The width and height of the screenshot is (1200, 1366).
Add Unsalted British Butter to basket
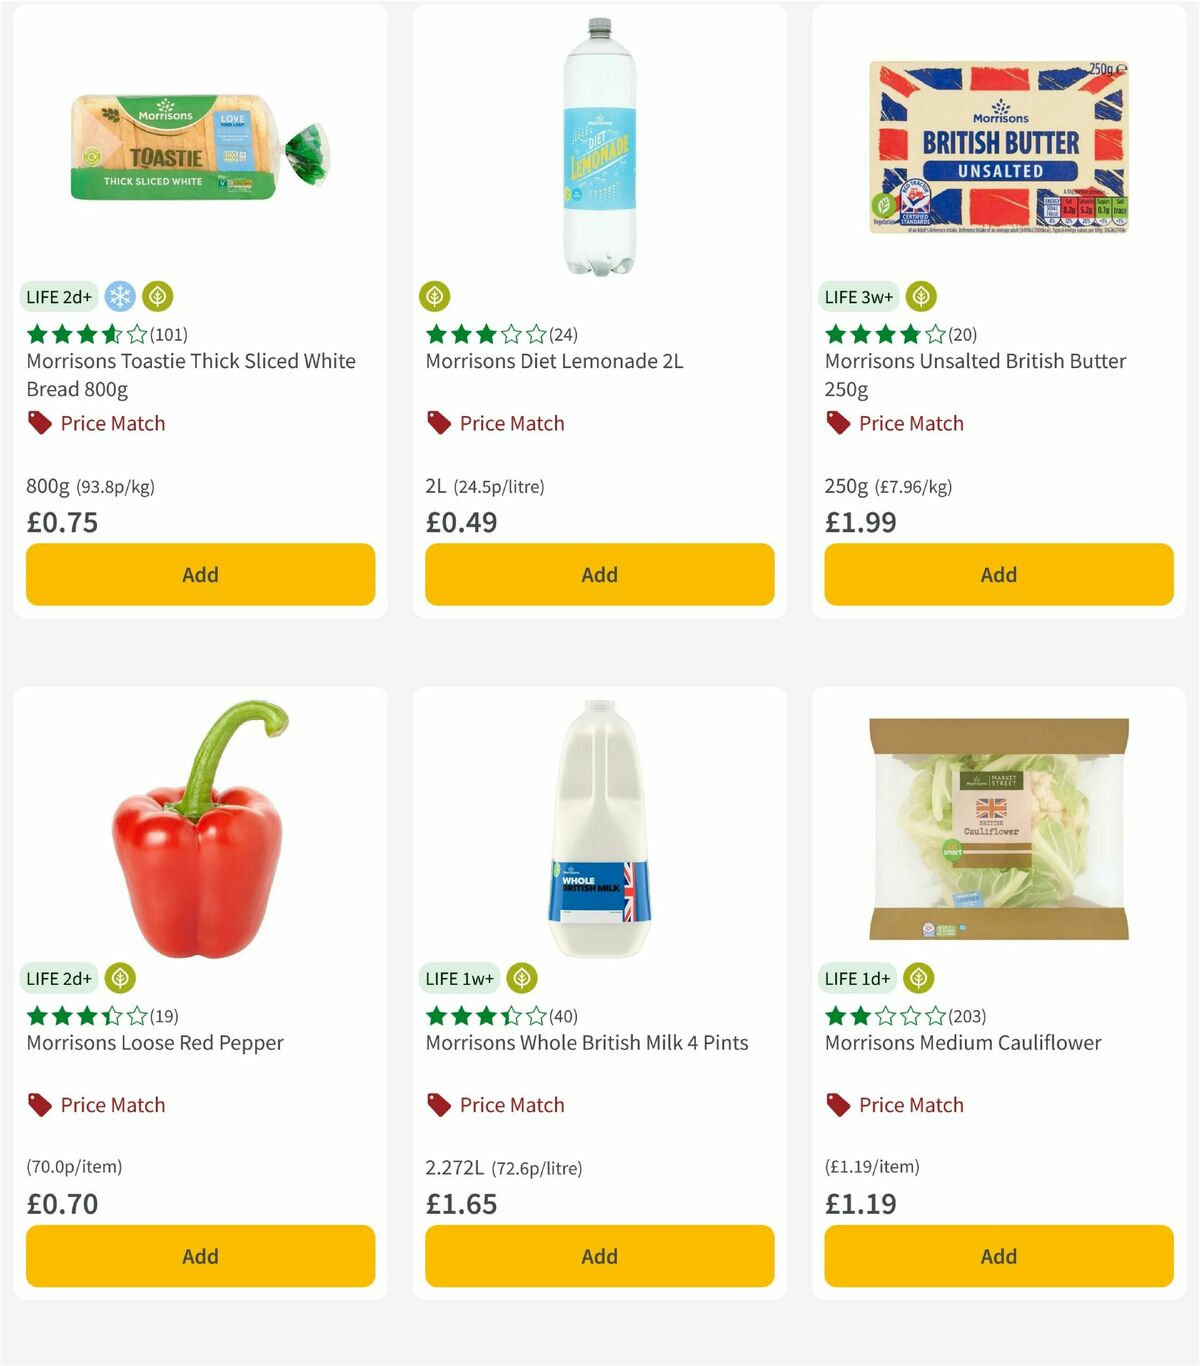point(998,574)
